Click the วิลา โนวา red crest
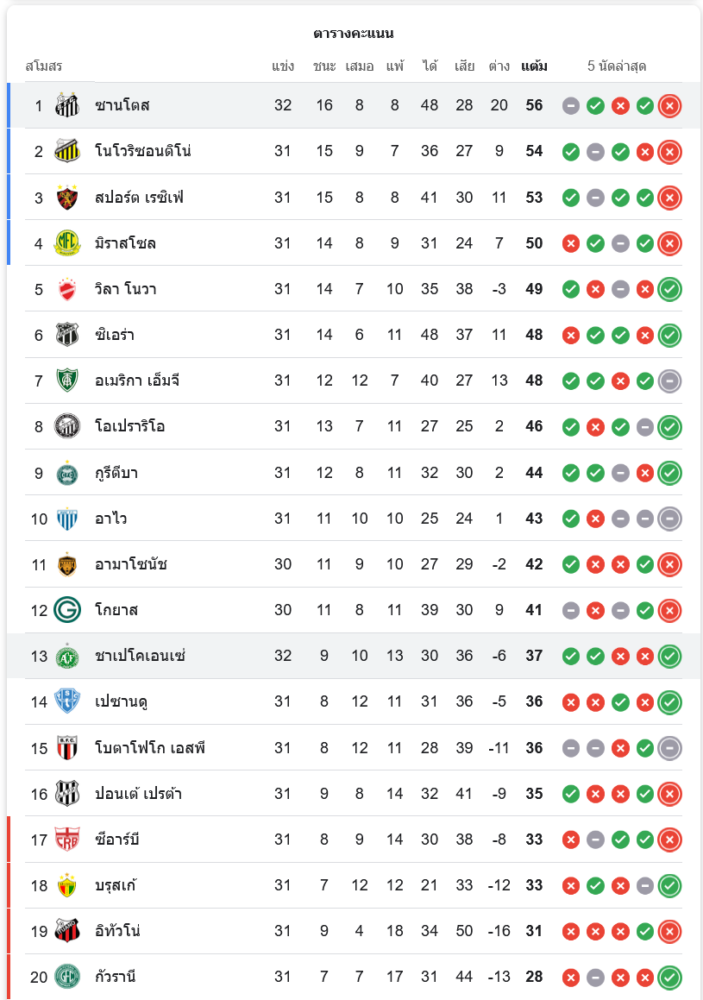 pyautogui.click(x=67, y=289)
